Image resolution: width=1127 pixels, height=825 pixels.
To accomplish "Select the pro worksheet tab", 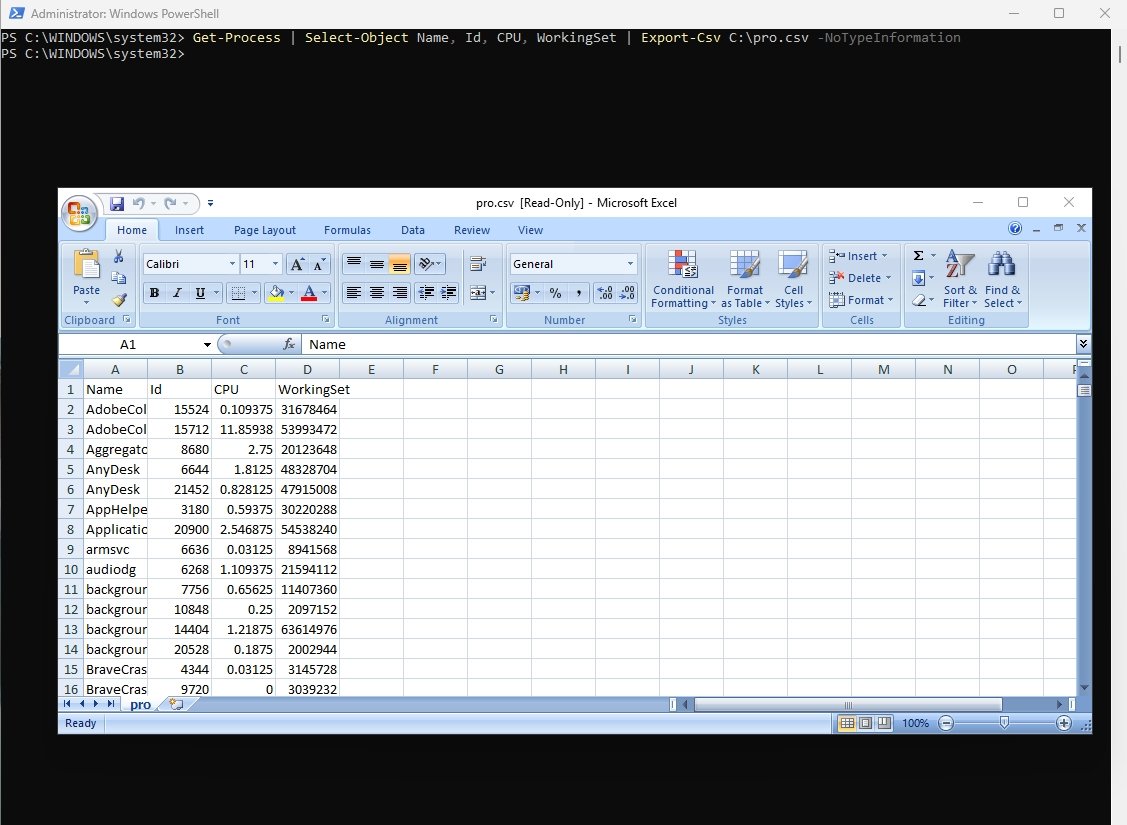I will pos(140,705).
